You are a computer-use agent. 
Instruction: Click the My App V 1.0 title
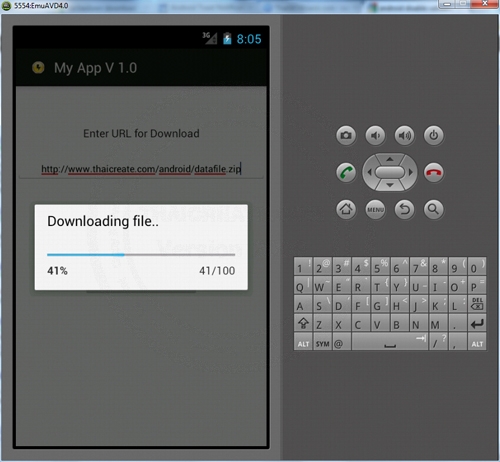[95, 68]
